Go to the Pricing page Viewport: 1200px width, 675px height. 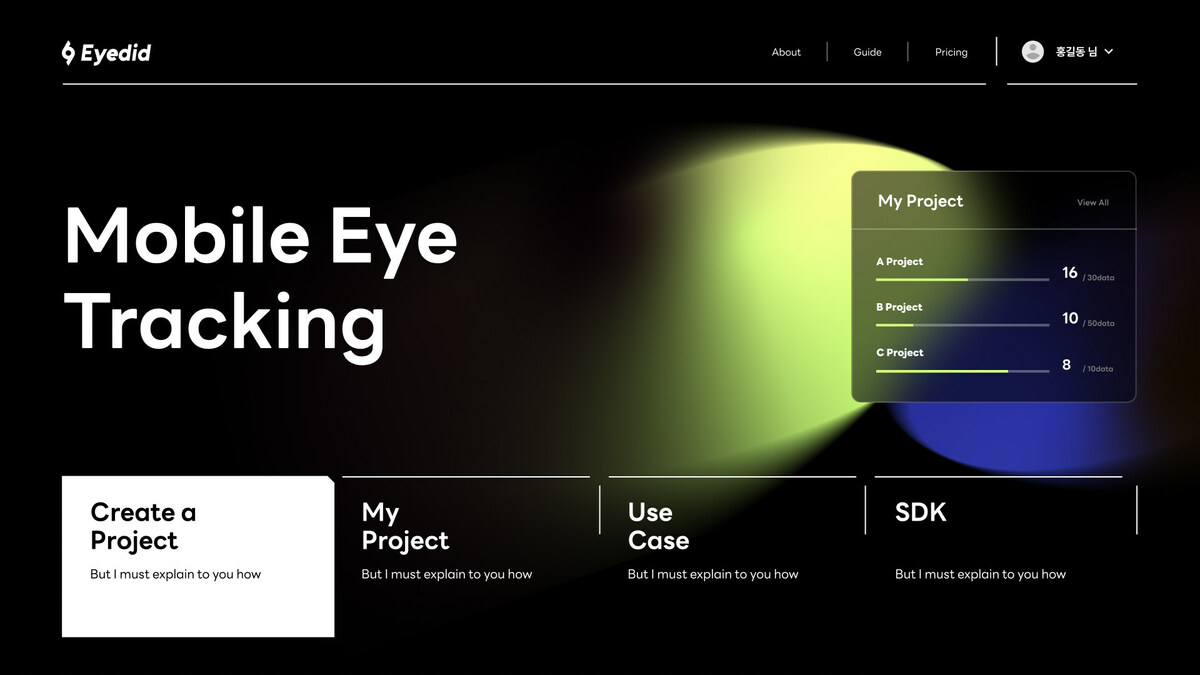951,52
